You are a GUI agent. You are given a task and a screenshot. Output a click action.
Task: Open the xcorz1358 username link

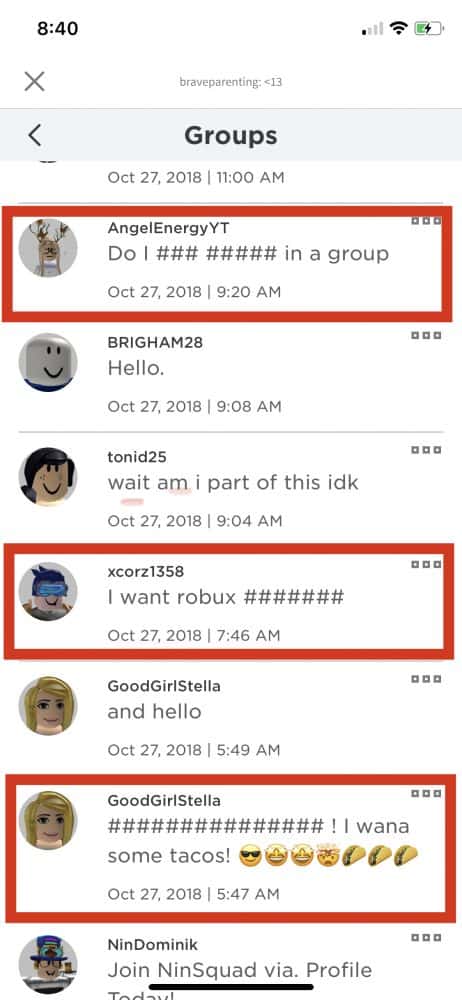(x=145, y=571)
